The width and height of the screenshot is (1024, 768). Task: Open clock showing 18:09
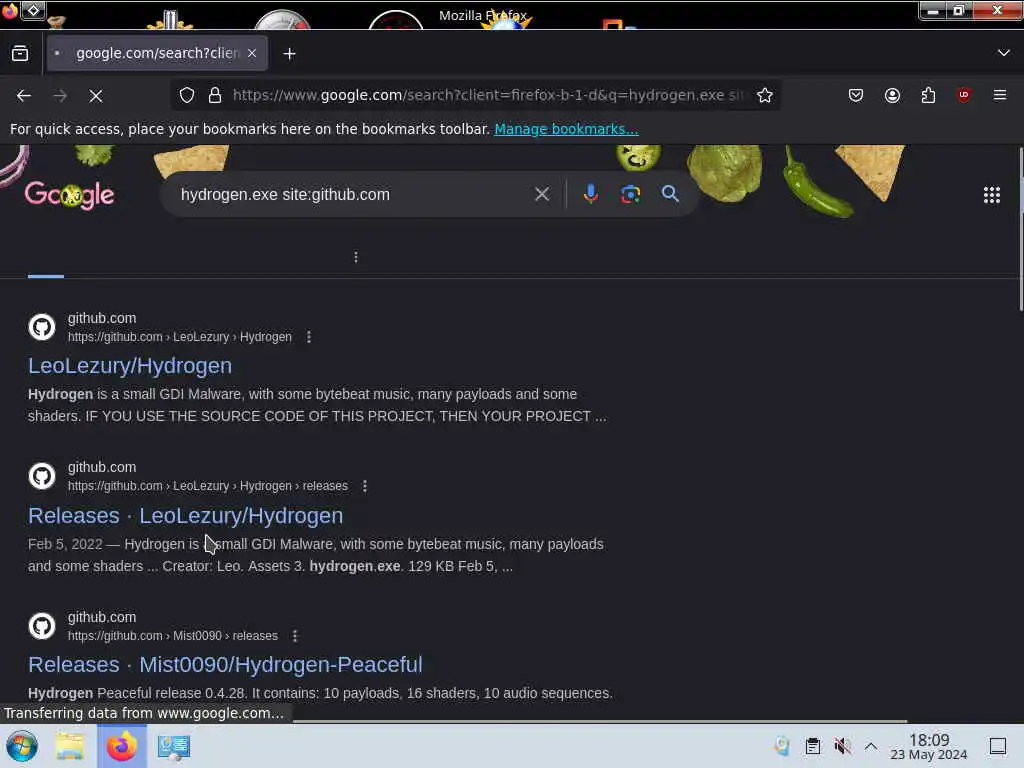(929, 746)
